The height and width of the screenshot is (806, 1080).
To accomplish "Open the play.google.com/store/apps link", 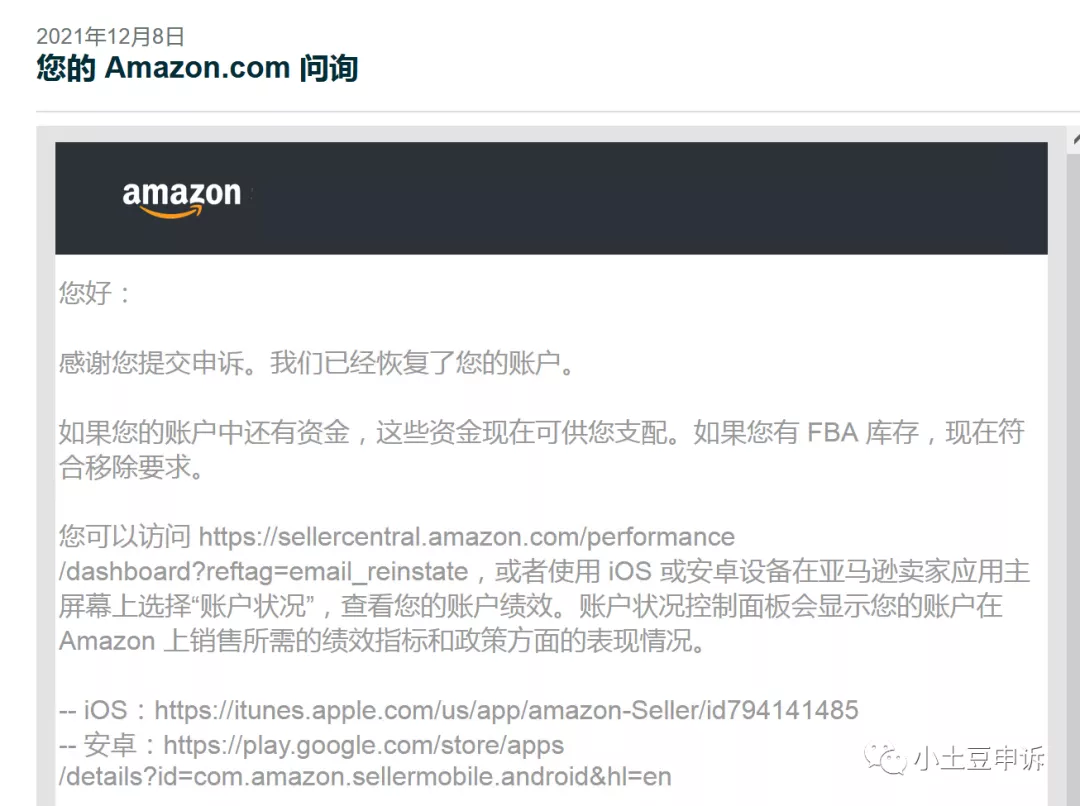I will (364, 745).
